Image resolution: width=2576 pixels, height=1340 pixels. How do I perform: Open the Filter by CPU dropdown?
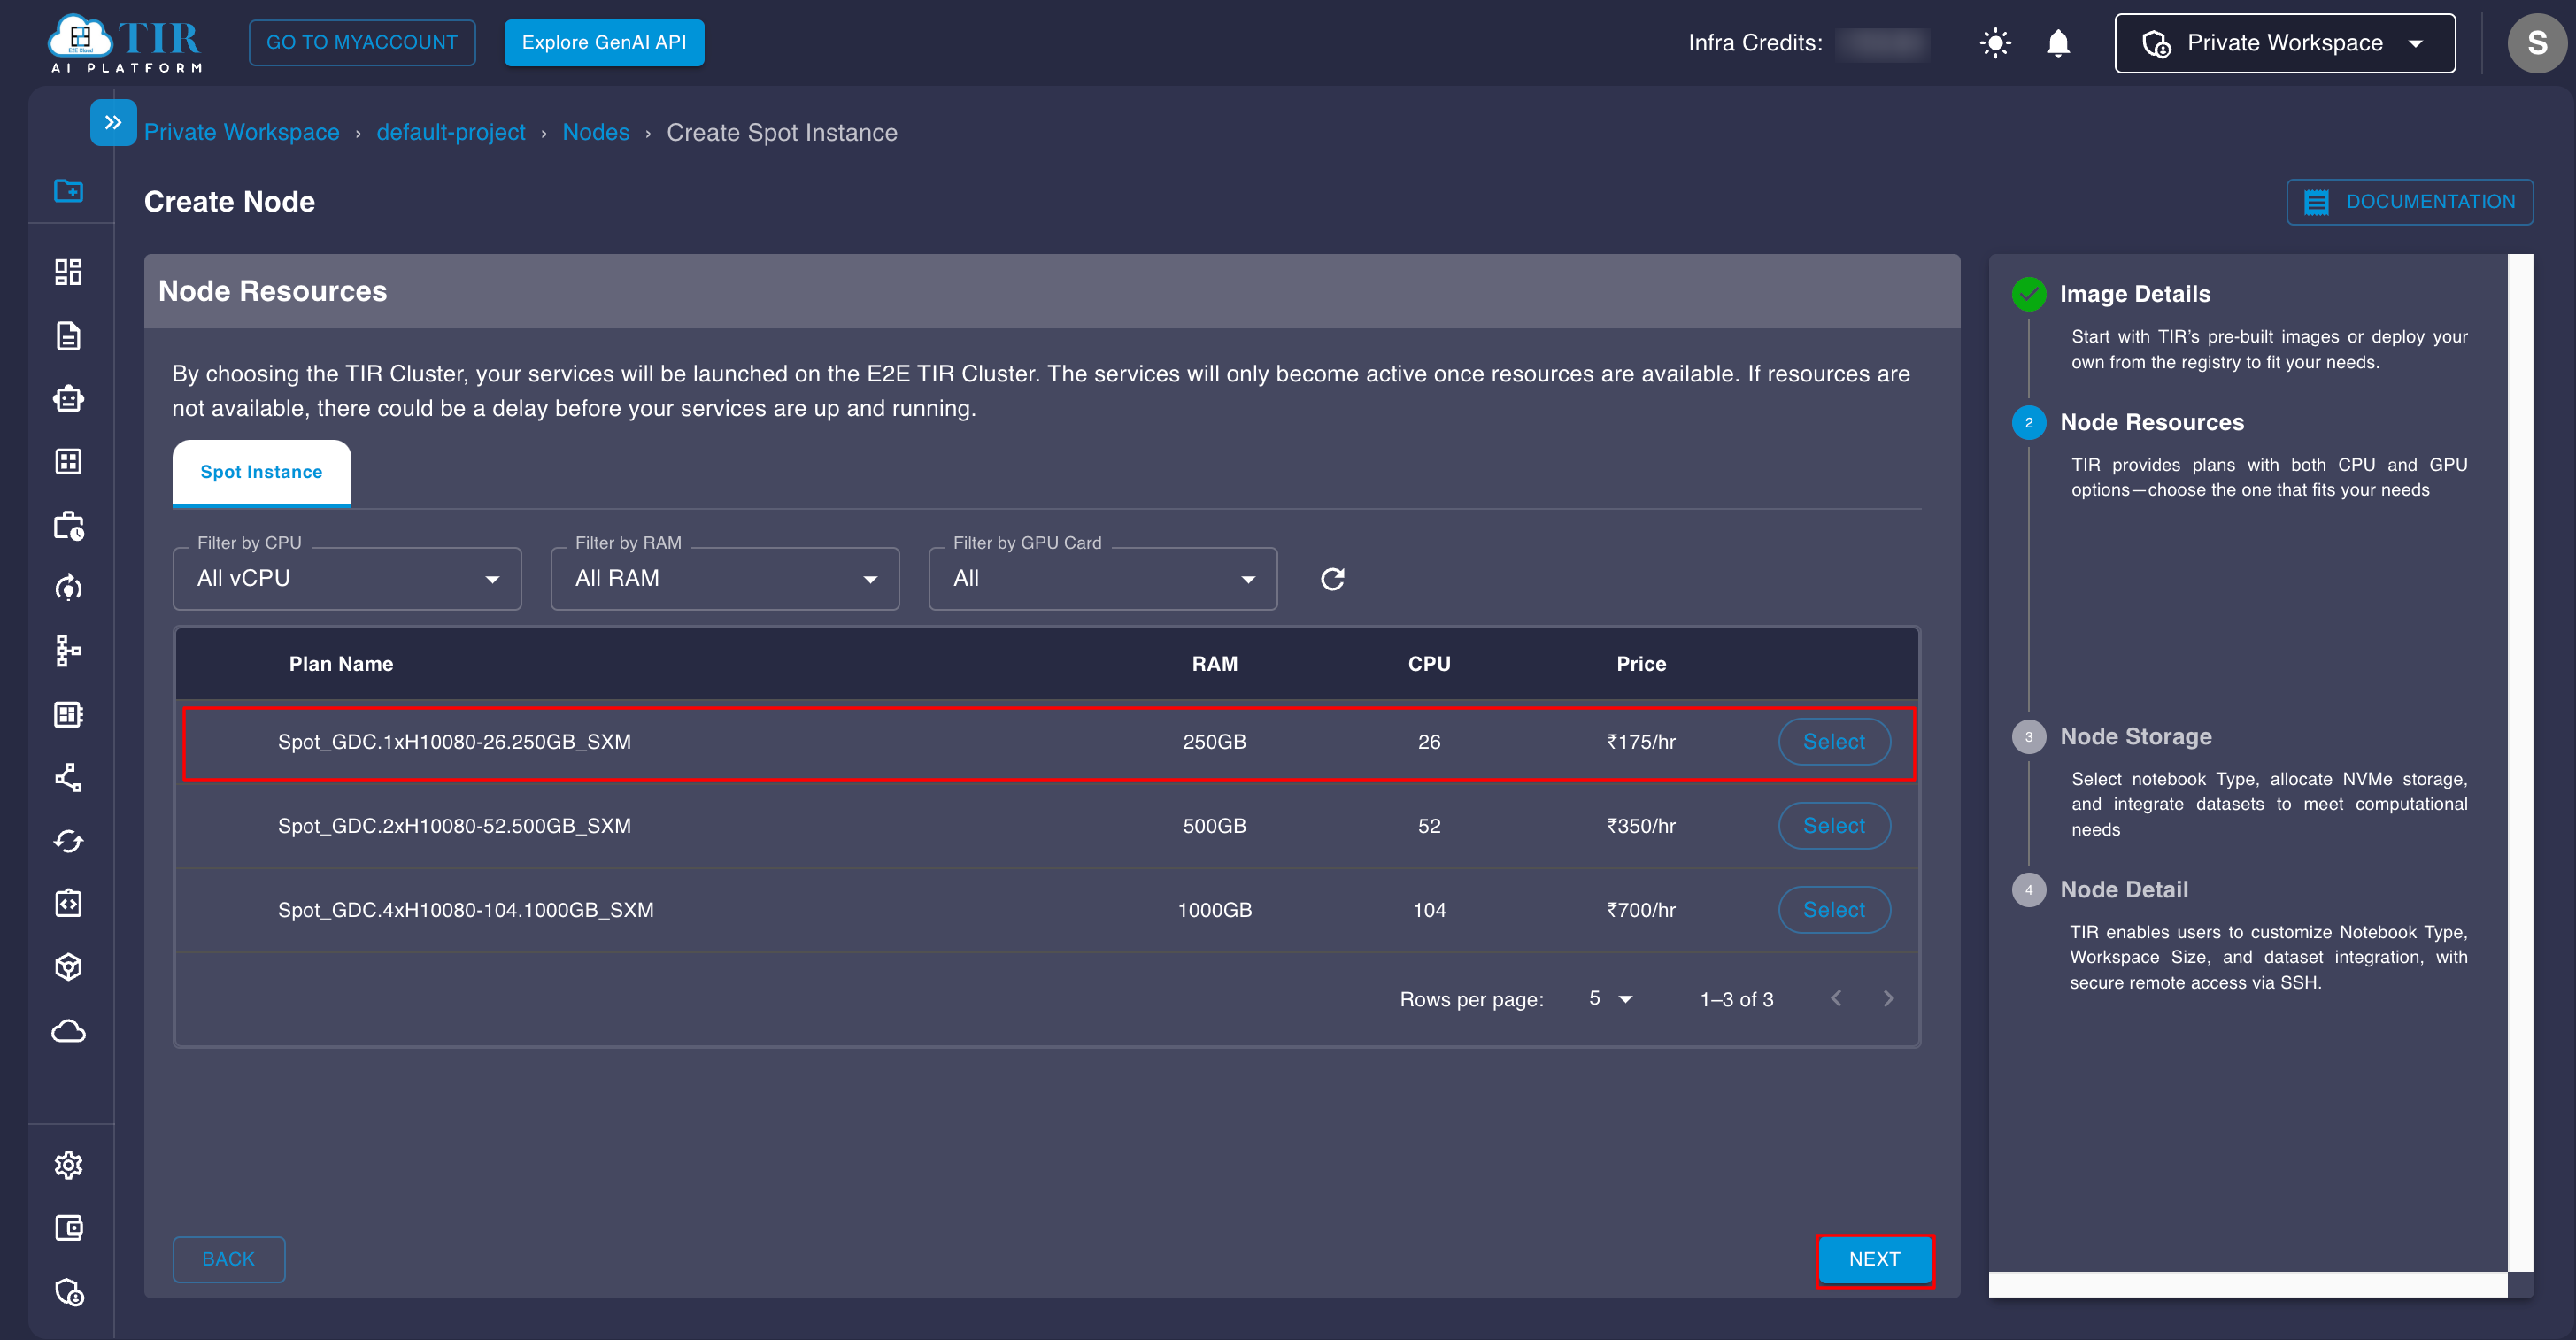[347, 579]
